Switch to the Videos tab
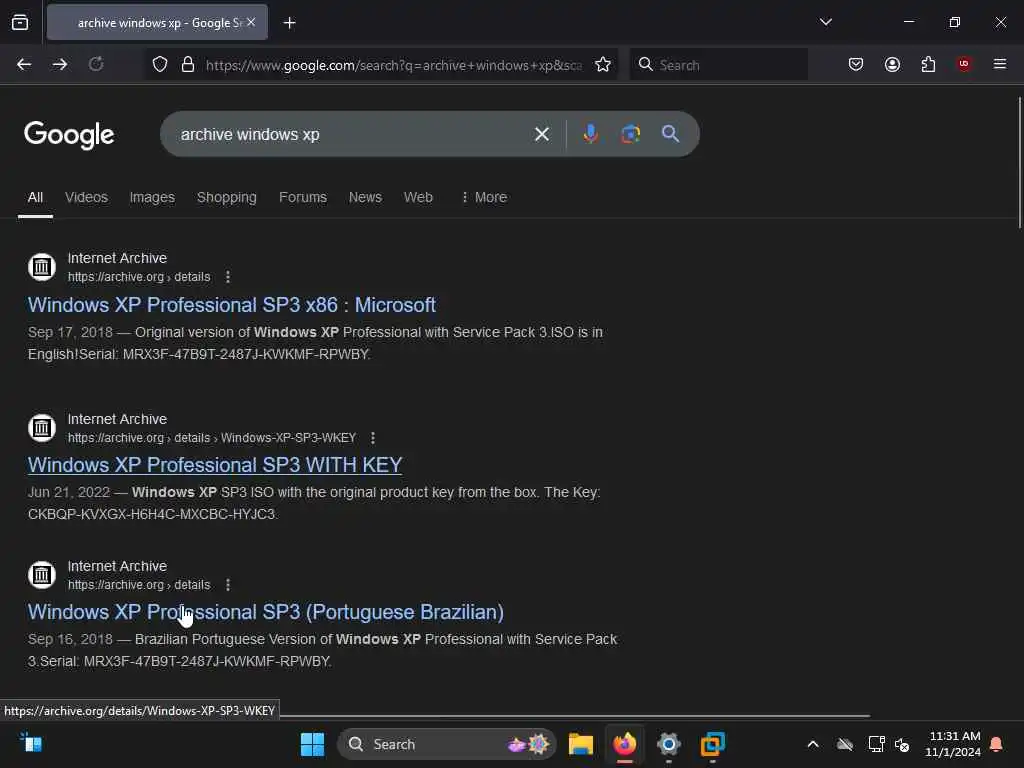The image size is (1024, 768). [86, 197]
